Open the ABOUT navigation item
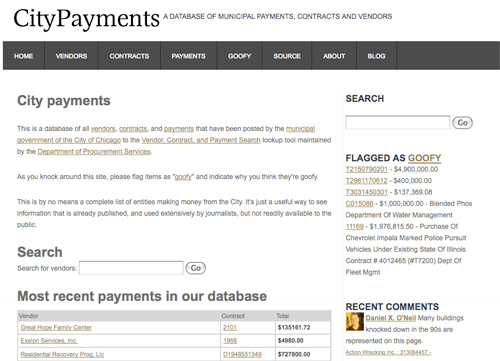 334,56
